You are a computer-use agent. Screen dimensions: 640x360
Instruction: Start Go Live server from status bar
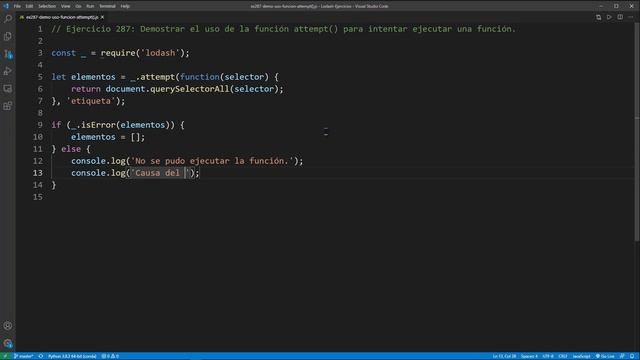click(605, 356)
